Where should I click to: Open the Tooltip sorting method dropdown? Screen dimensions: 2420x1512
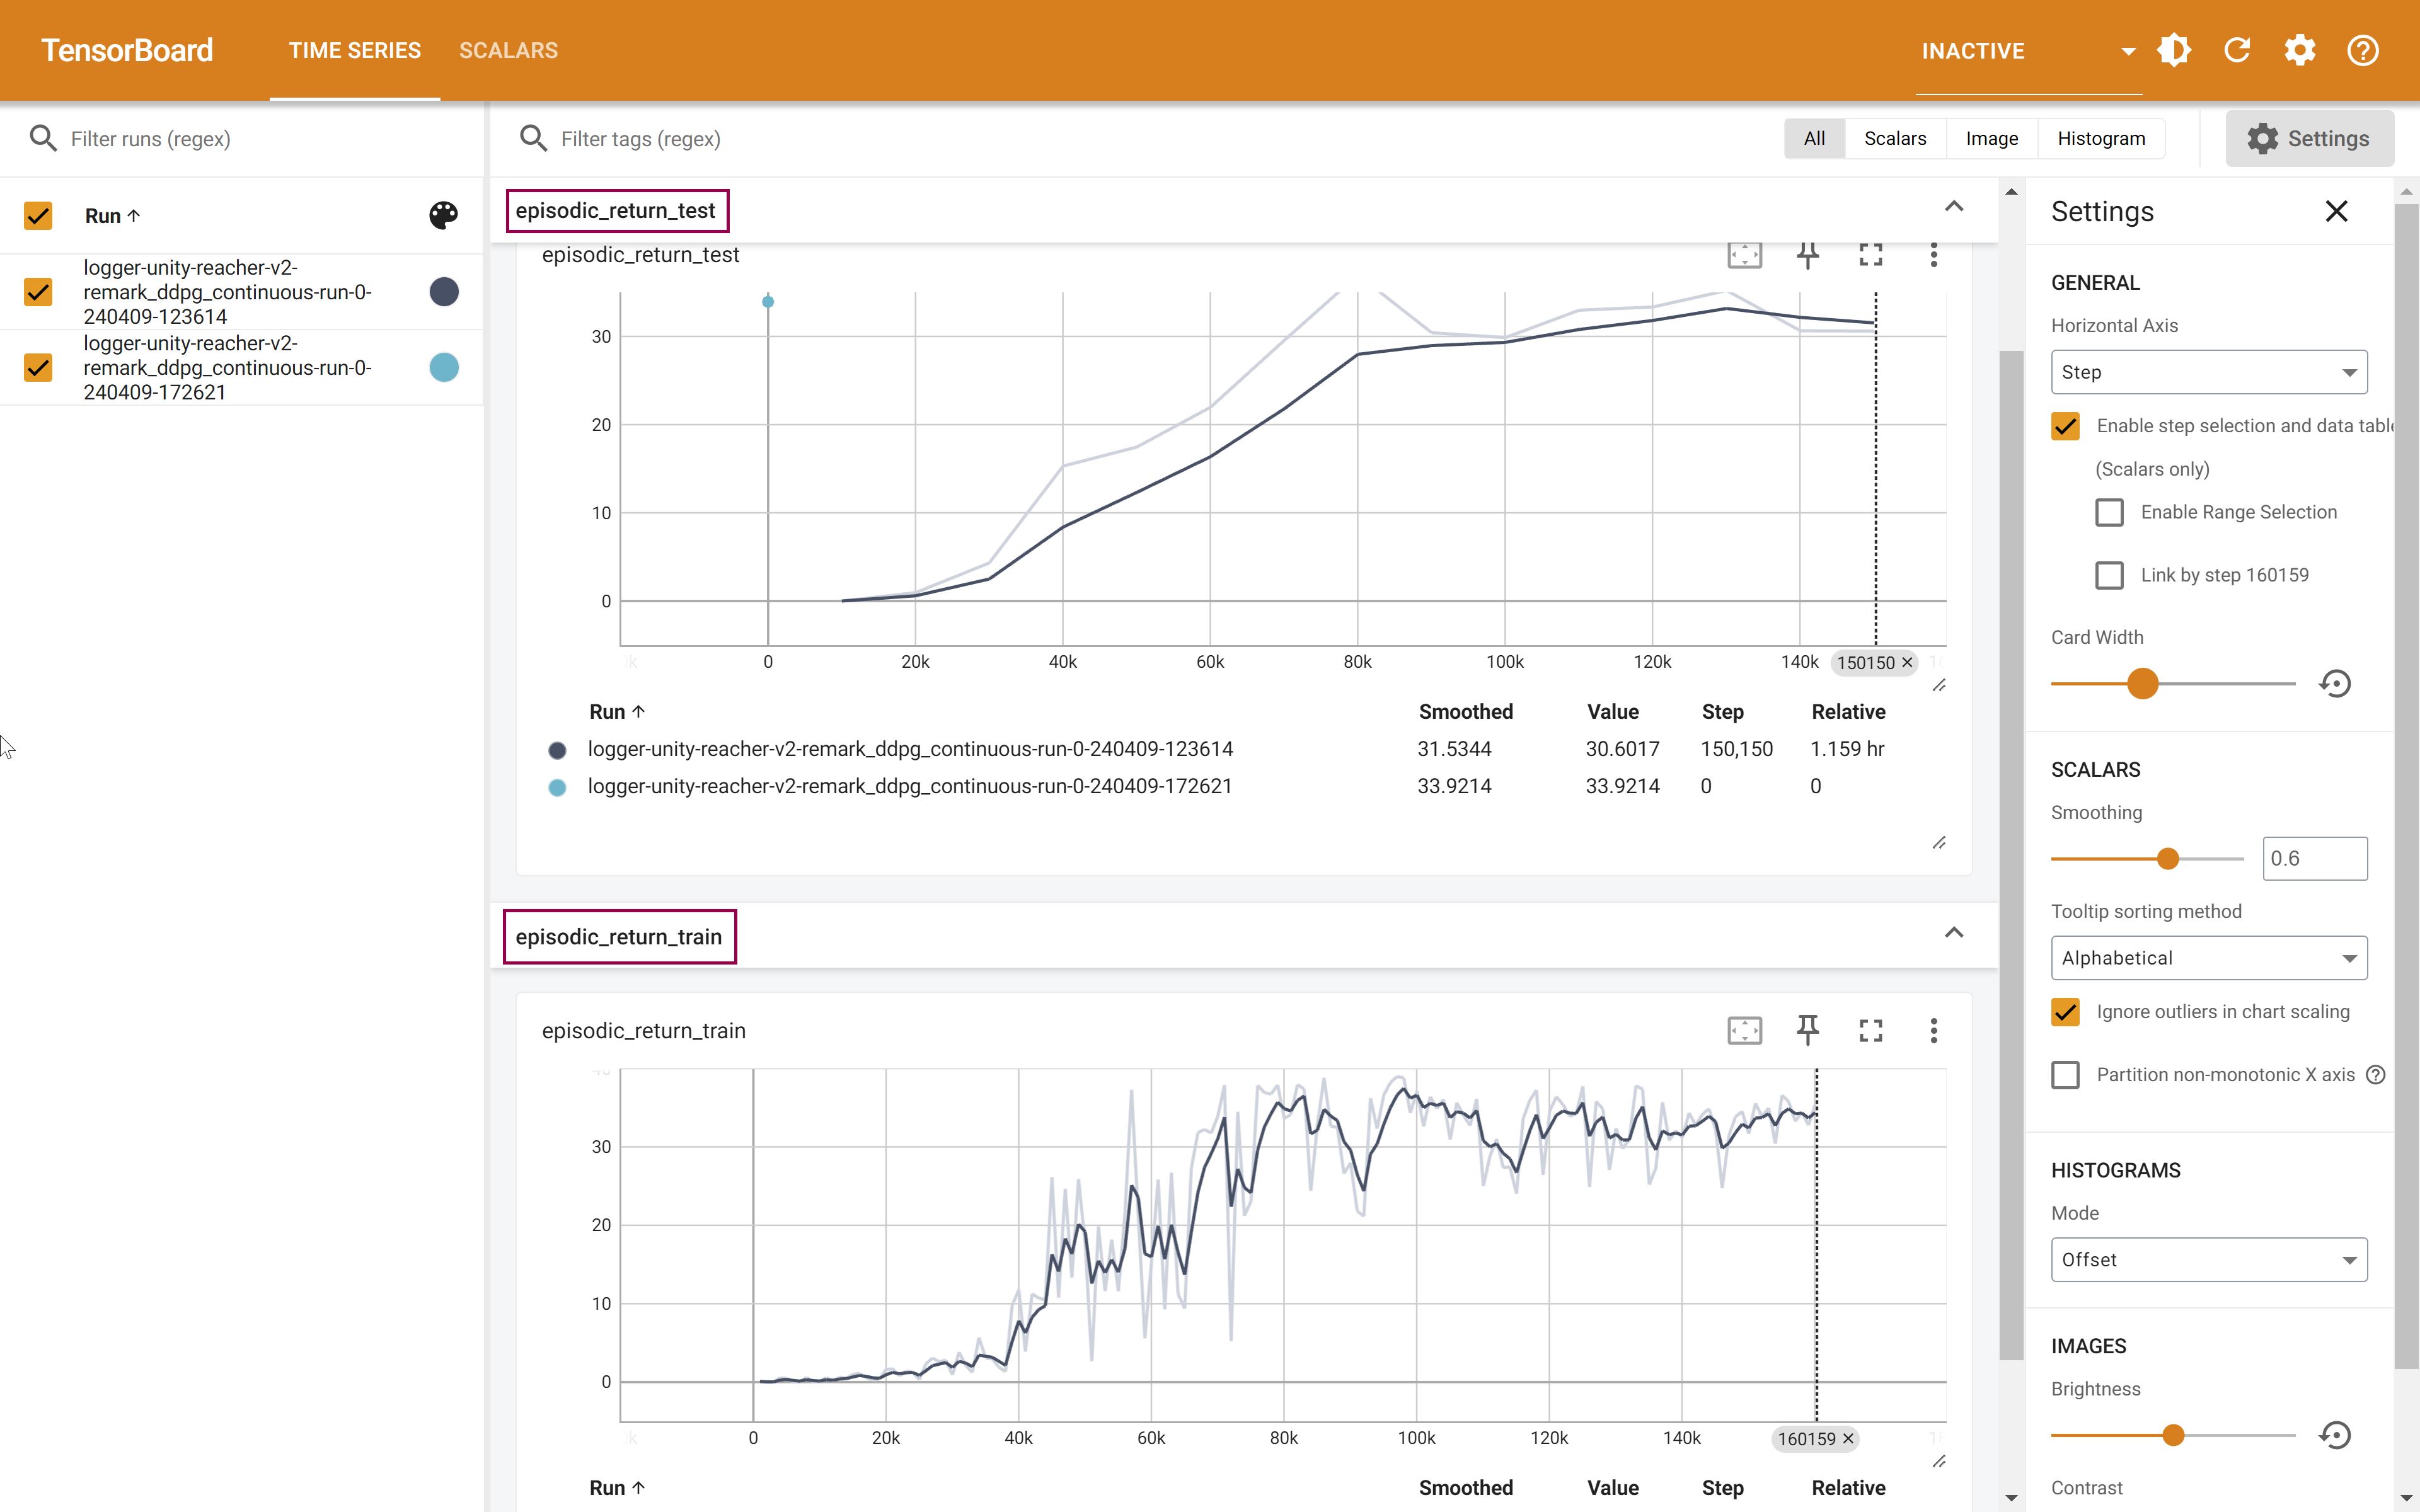[x=2208, y=958]
